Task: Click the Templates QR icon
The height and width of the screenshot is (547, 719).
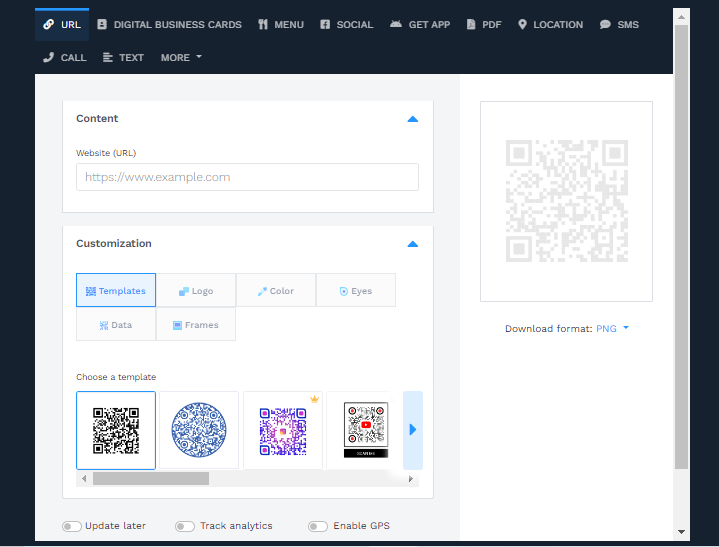Action: 91,291
